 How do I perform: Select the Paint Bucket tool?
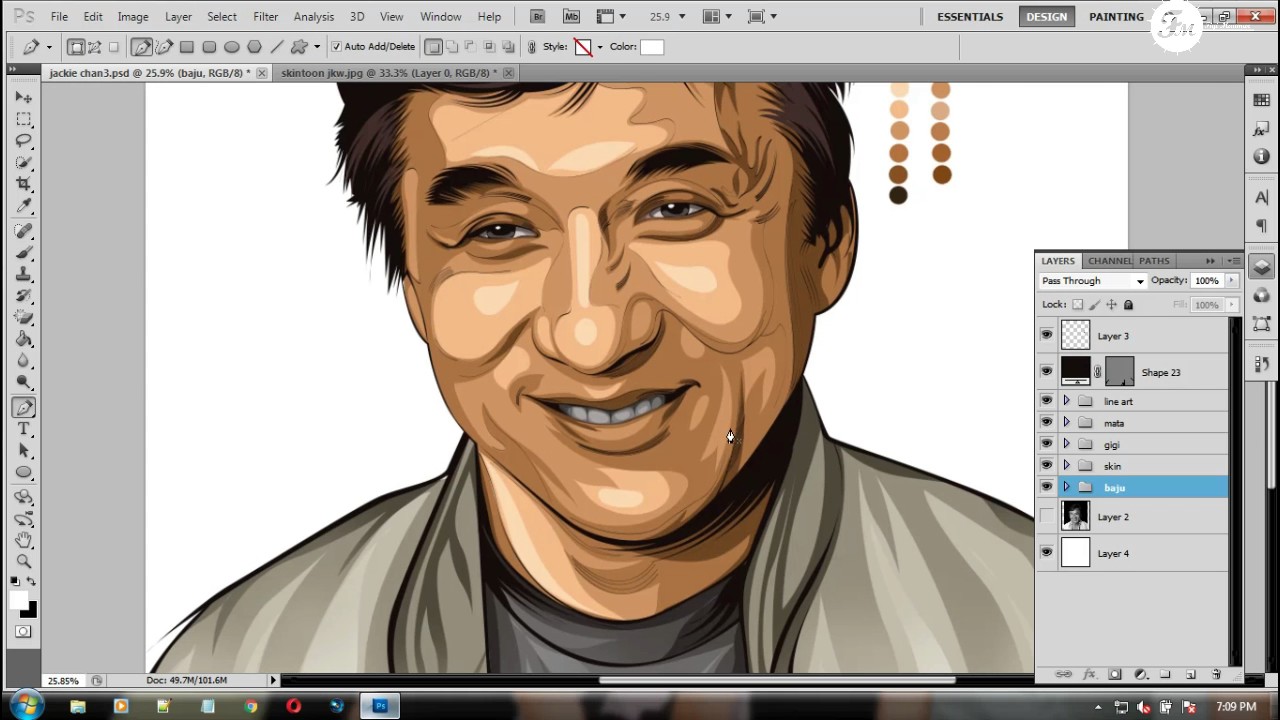click(24, 339)
